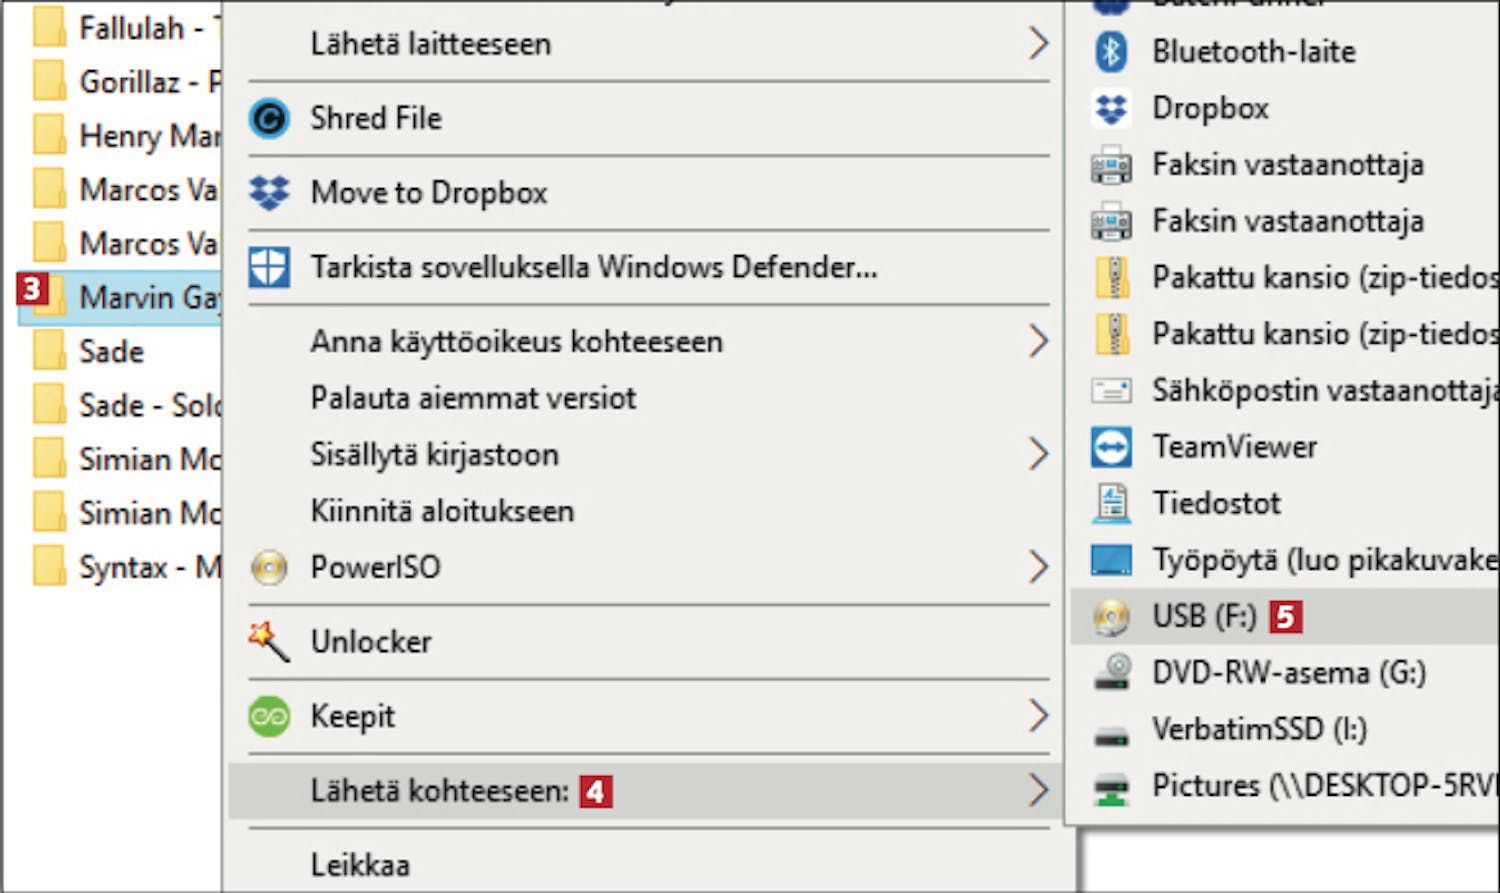Select the Marvin Ga folder row

tap(120, 297)
